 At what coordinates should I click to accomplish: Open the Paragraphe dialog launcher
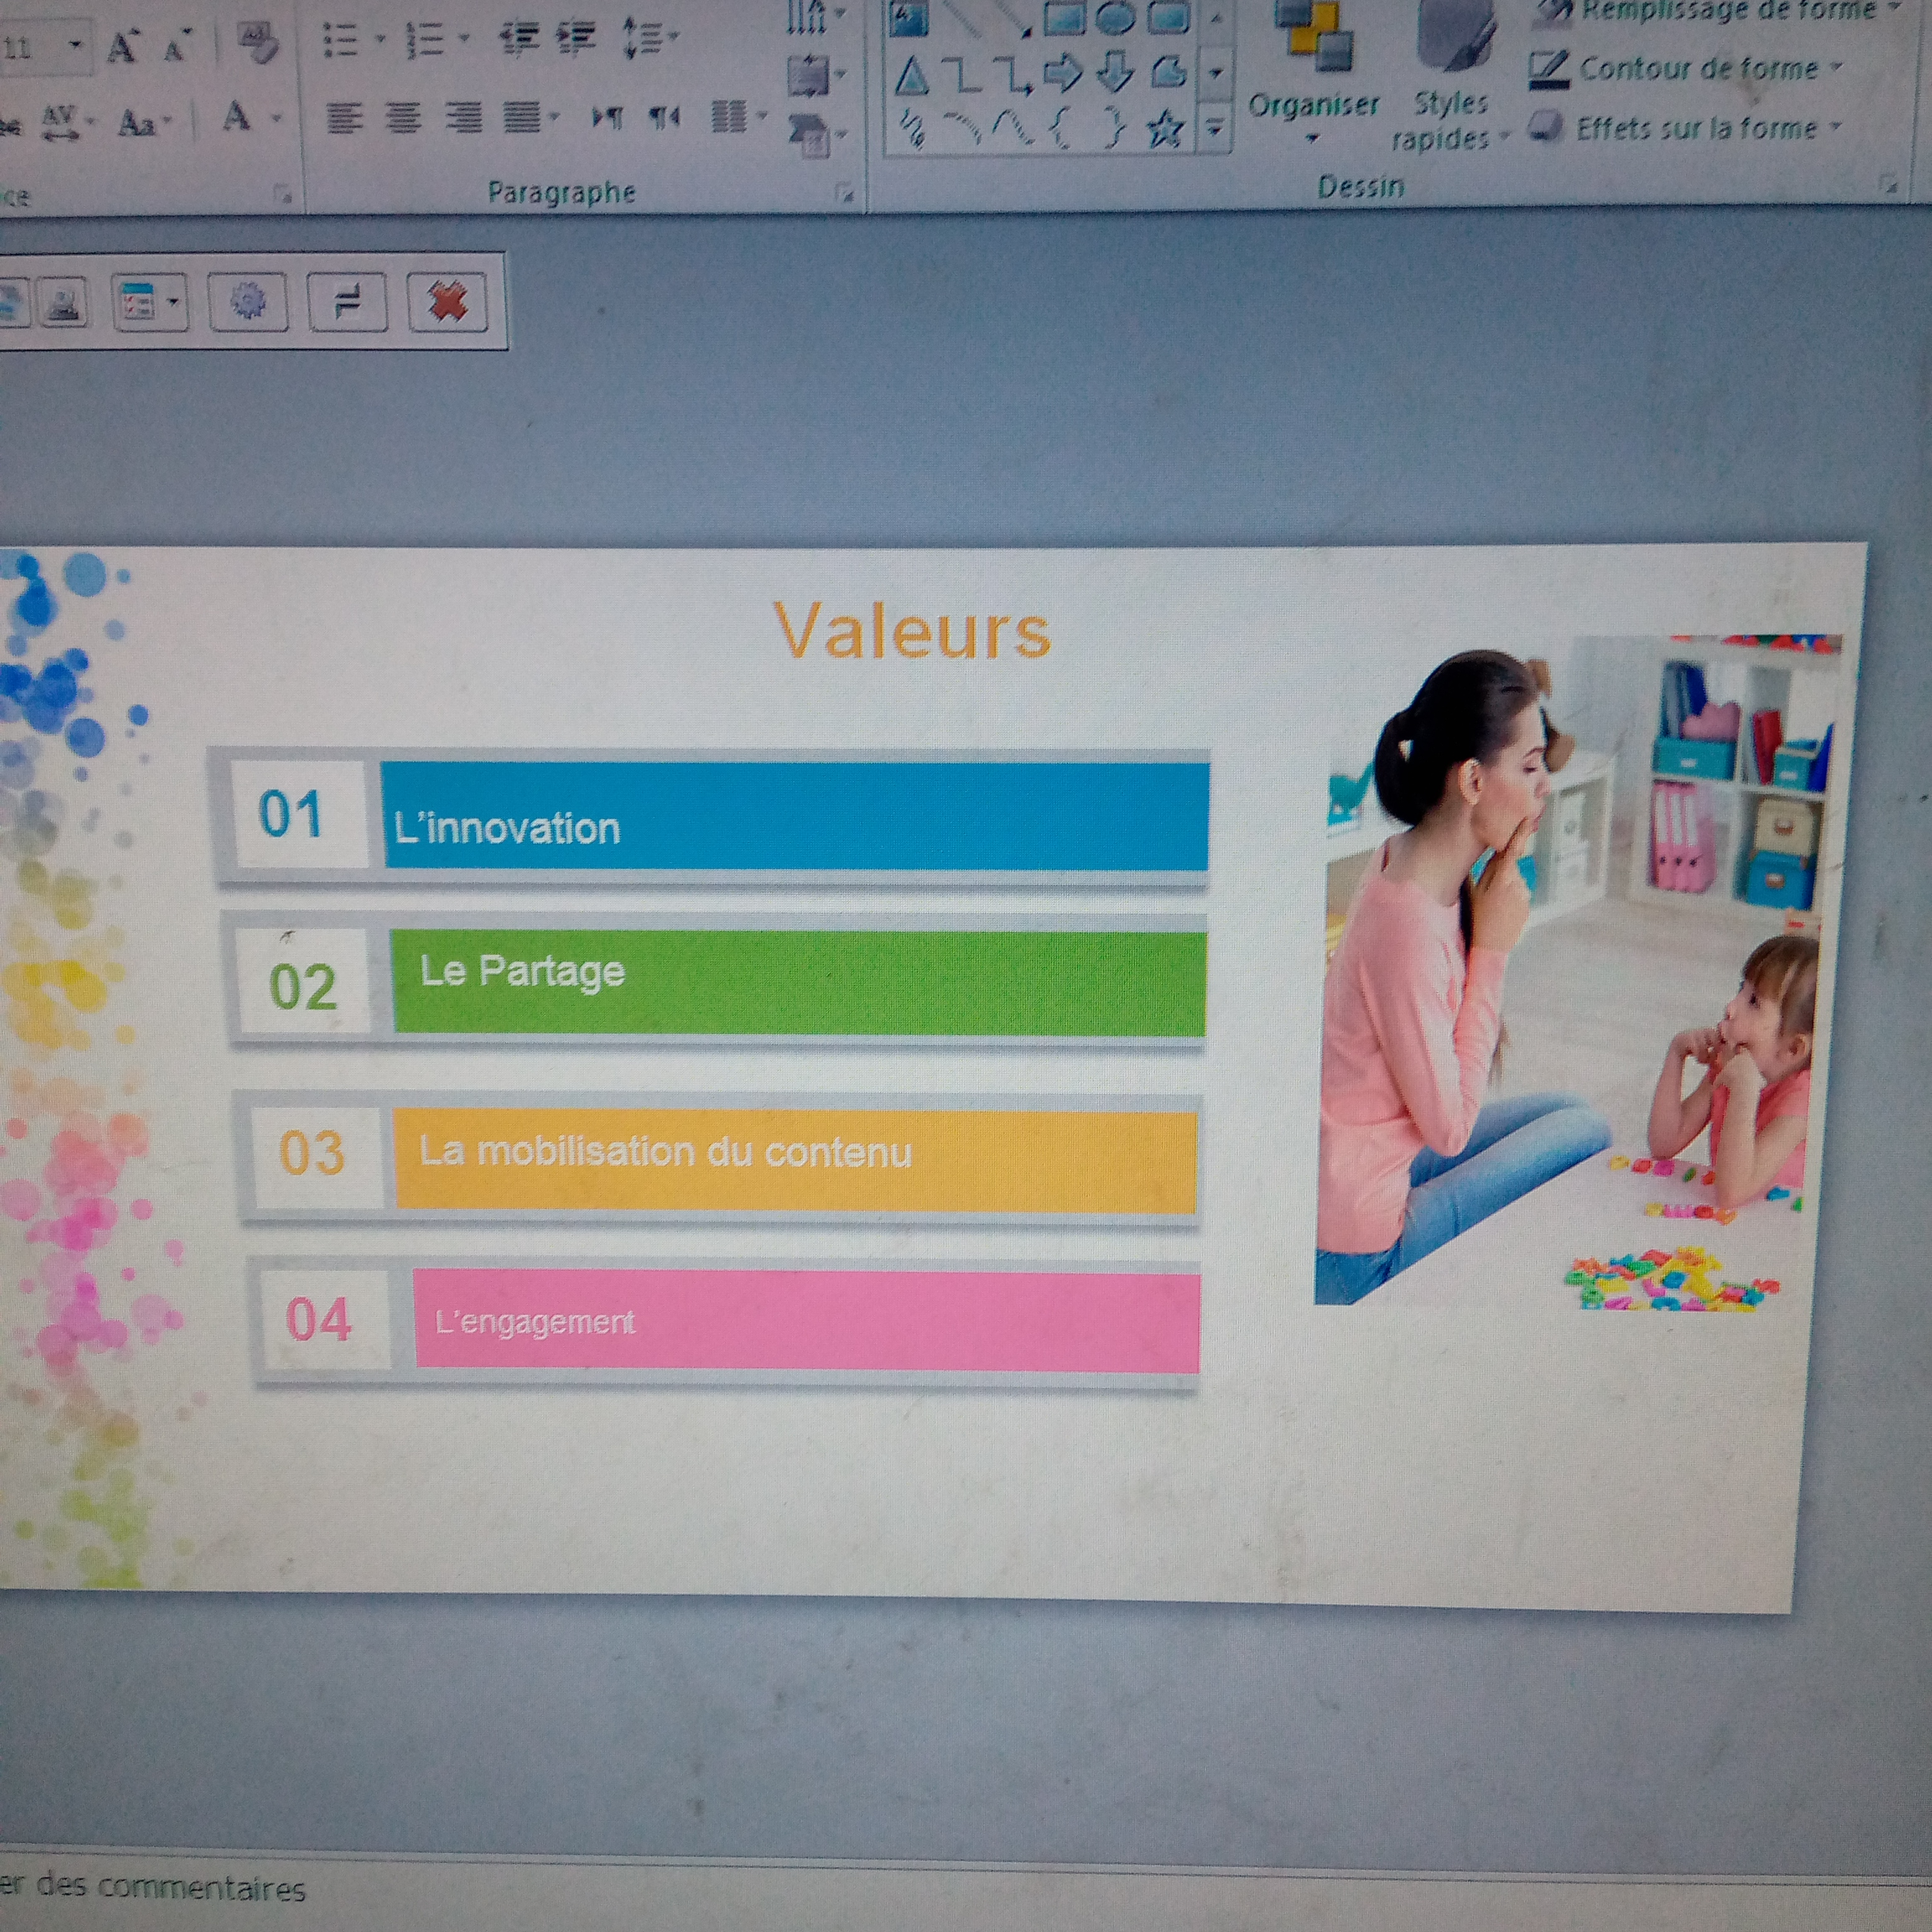click(845, 193)
